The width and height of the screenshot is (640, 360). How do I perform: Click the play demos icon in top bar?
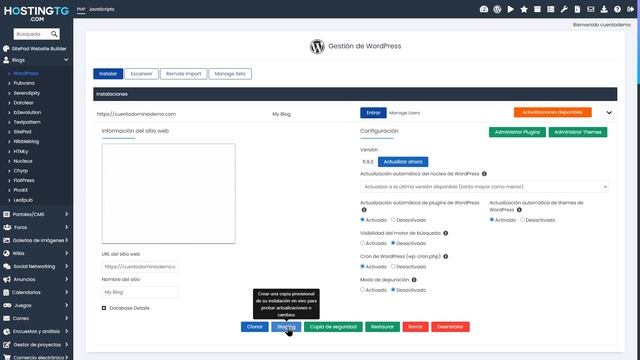pyautogui.click(x=511, y=9)
